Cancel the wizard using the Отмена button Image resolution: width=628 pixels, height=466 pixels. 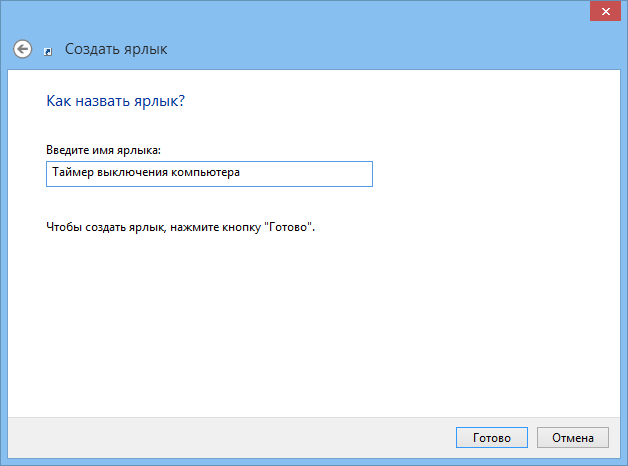tap(573, 438)
